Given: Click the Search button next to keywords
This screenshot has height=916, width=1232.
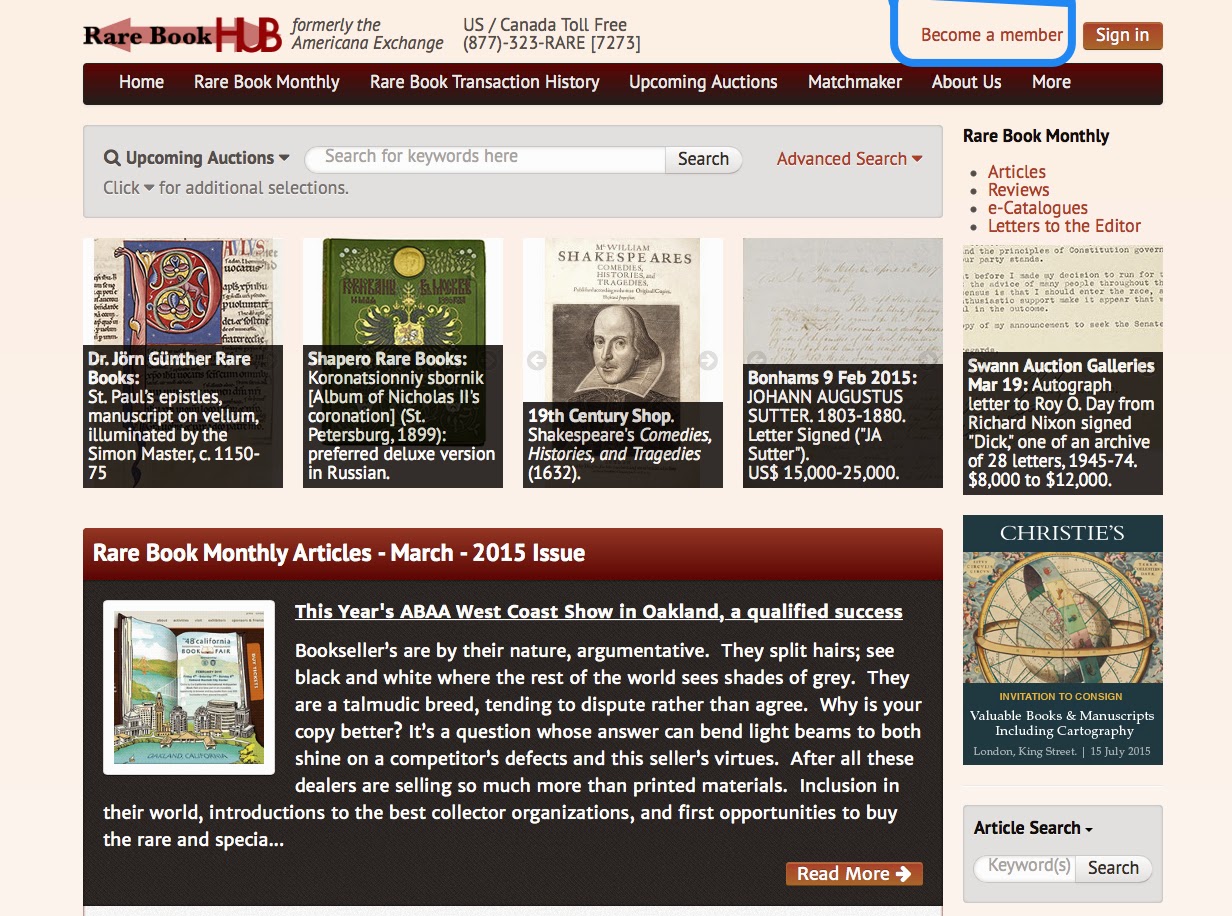Looking at the screenshot, I should pos(703,159).
